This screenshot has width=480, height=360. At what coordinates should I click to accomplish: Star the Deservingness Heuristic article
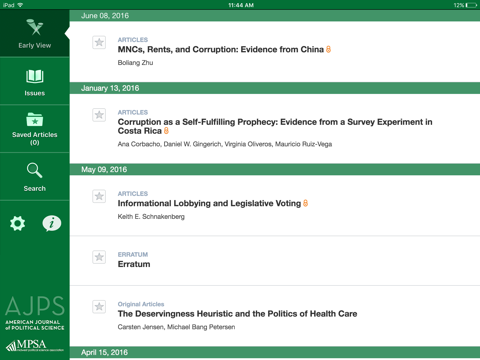99,307
